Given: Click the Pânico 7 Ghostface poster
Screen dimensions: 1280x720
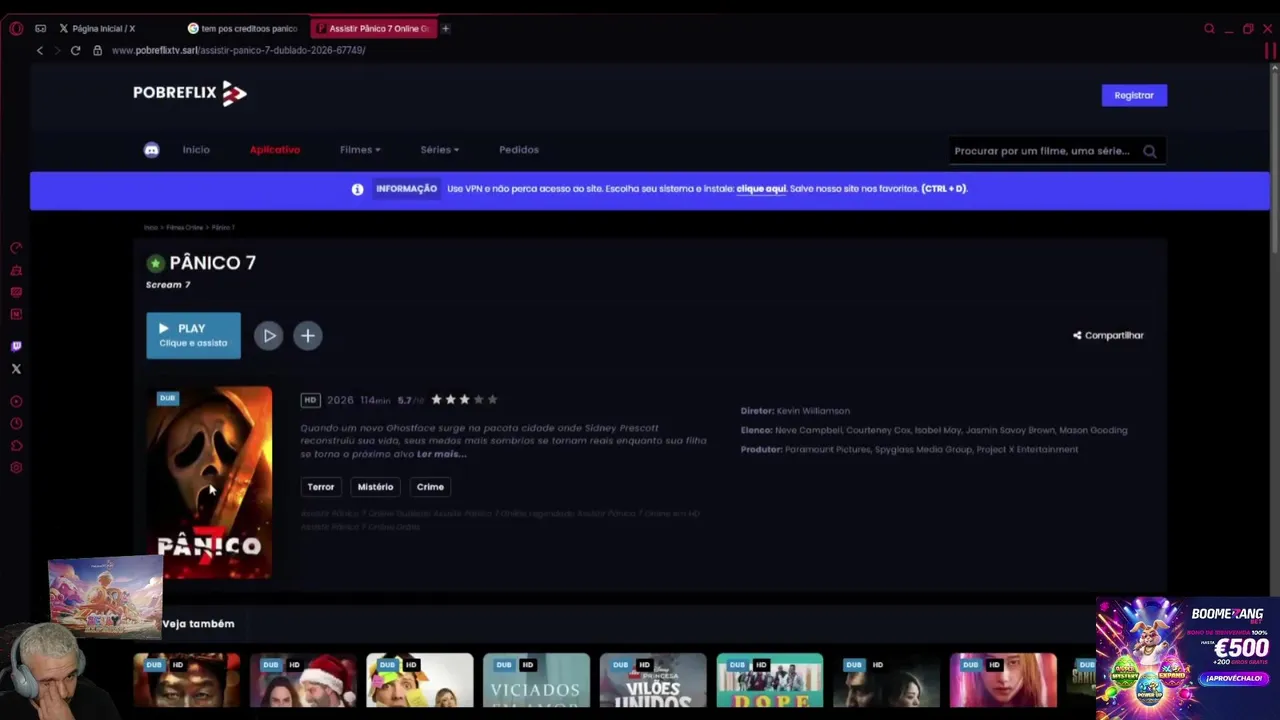Looking at the screenshot, I should point(209,482).
